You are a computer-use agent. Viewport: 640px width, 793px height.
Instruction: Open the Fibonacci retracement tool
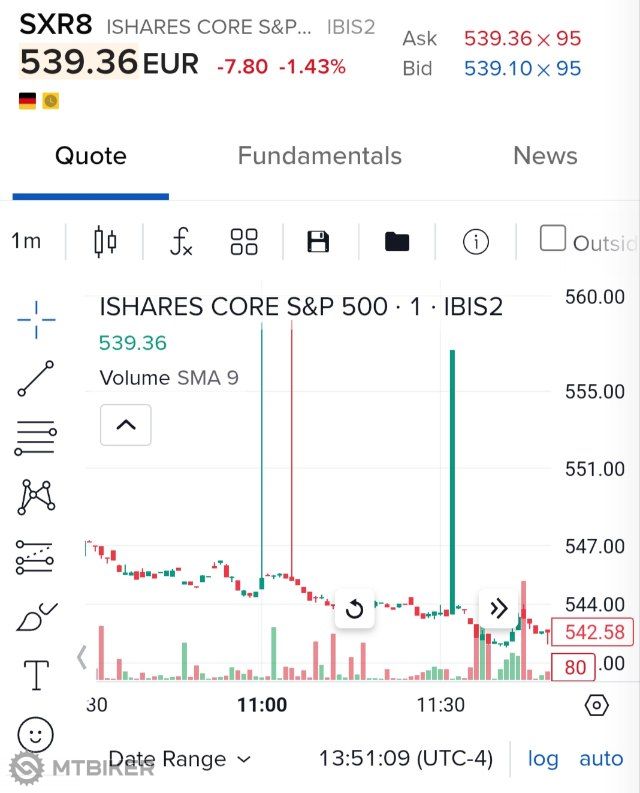click(36, 438)
